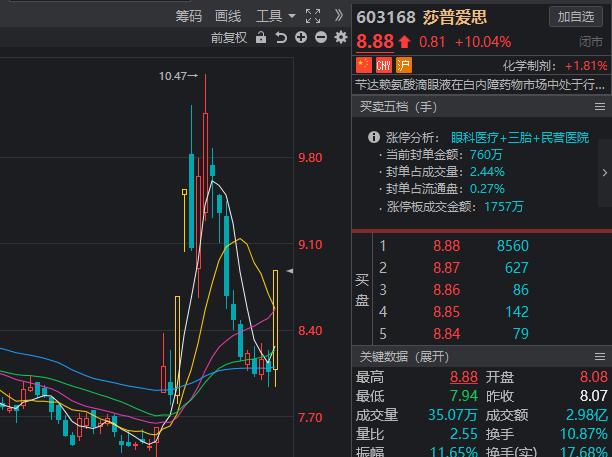
Task: Click the China flag icon
Action: tap(364, 65)
